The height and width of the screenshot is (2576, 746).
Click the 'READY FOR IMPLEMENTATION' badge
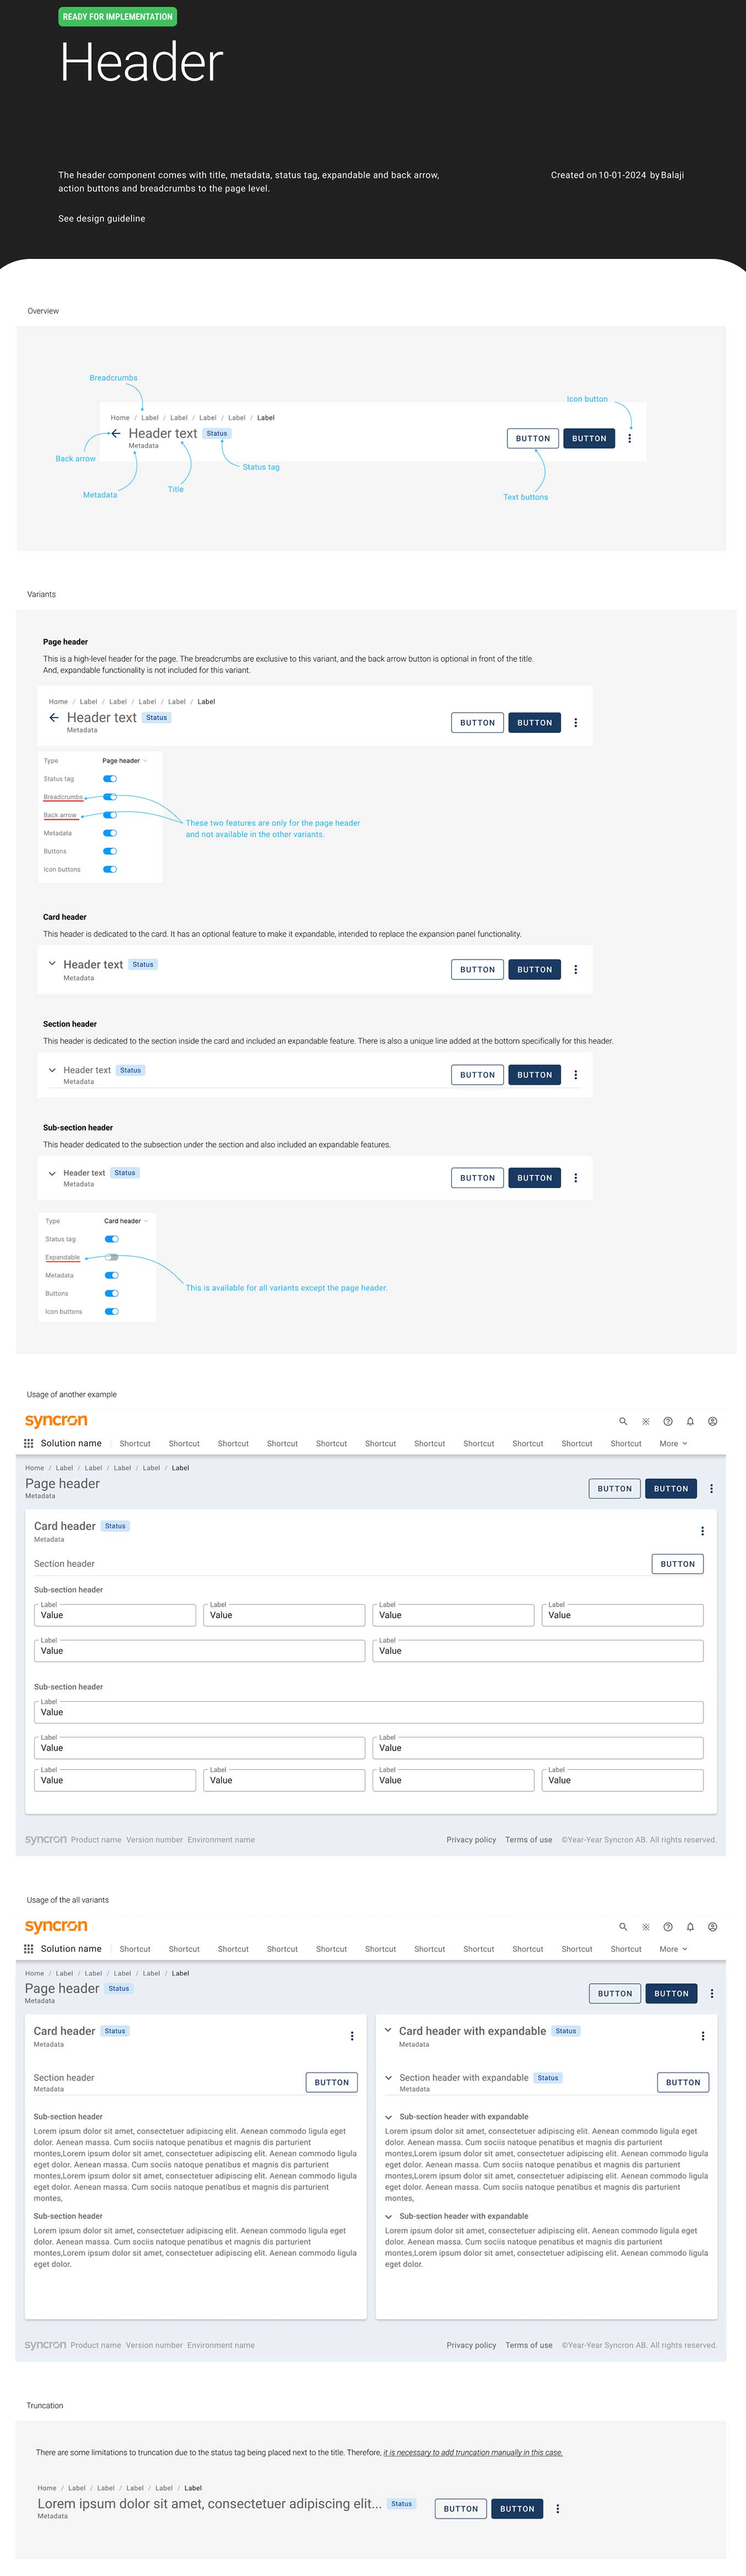[x=117, y=17]
